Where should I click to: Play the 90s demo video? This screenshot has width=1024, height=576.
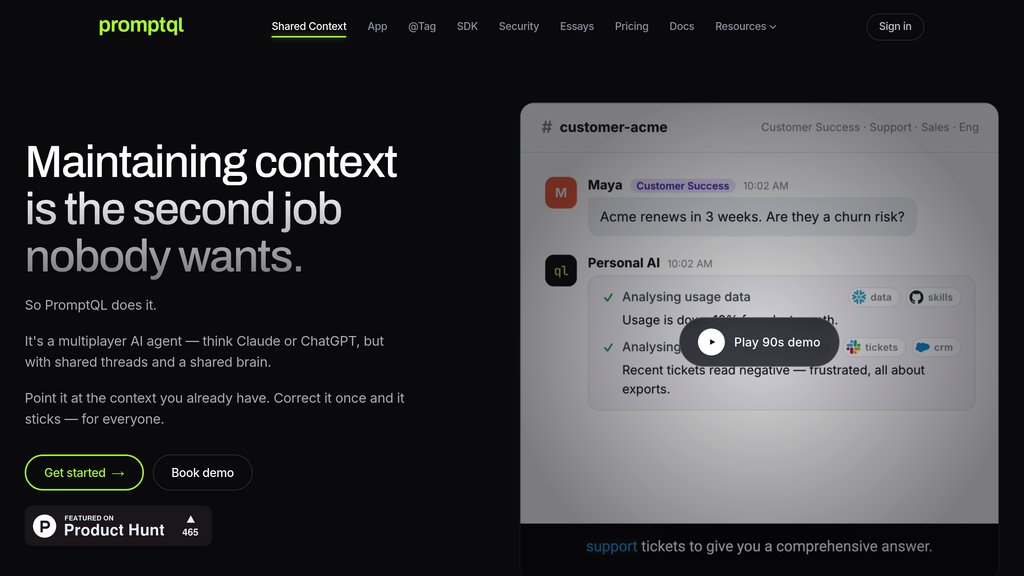coord(759,342)
